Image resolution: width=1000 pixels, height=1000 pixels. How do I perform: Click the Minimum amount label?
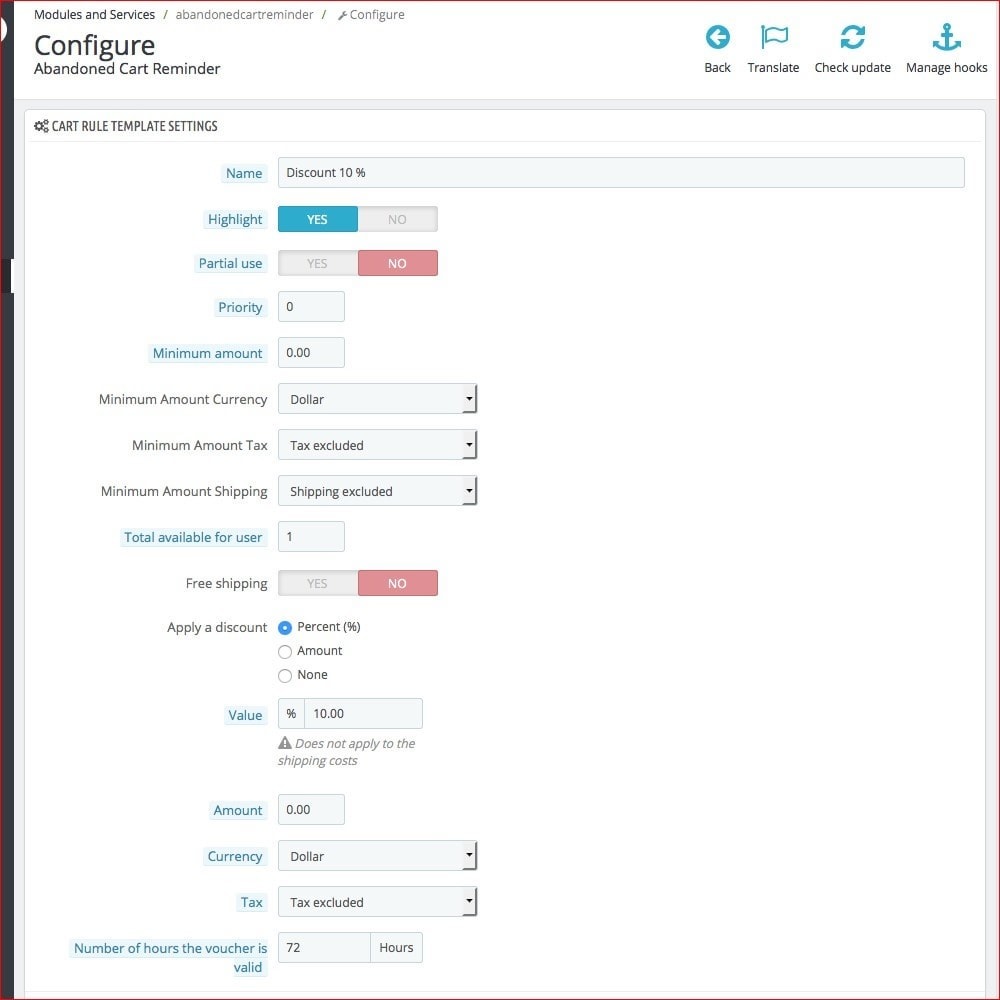click(207, 353)
